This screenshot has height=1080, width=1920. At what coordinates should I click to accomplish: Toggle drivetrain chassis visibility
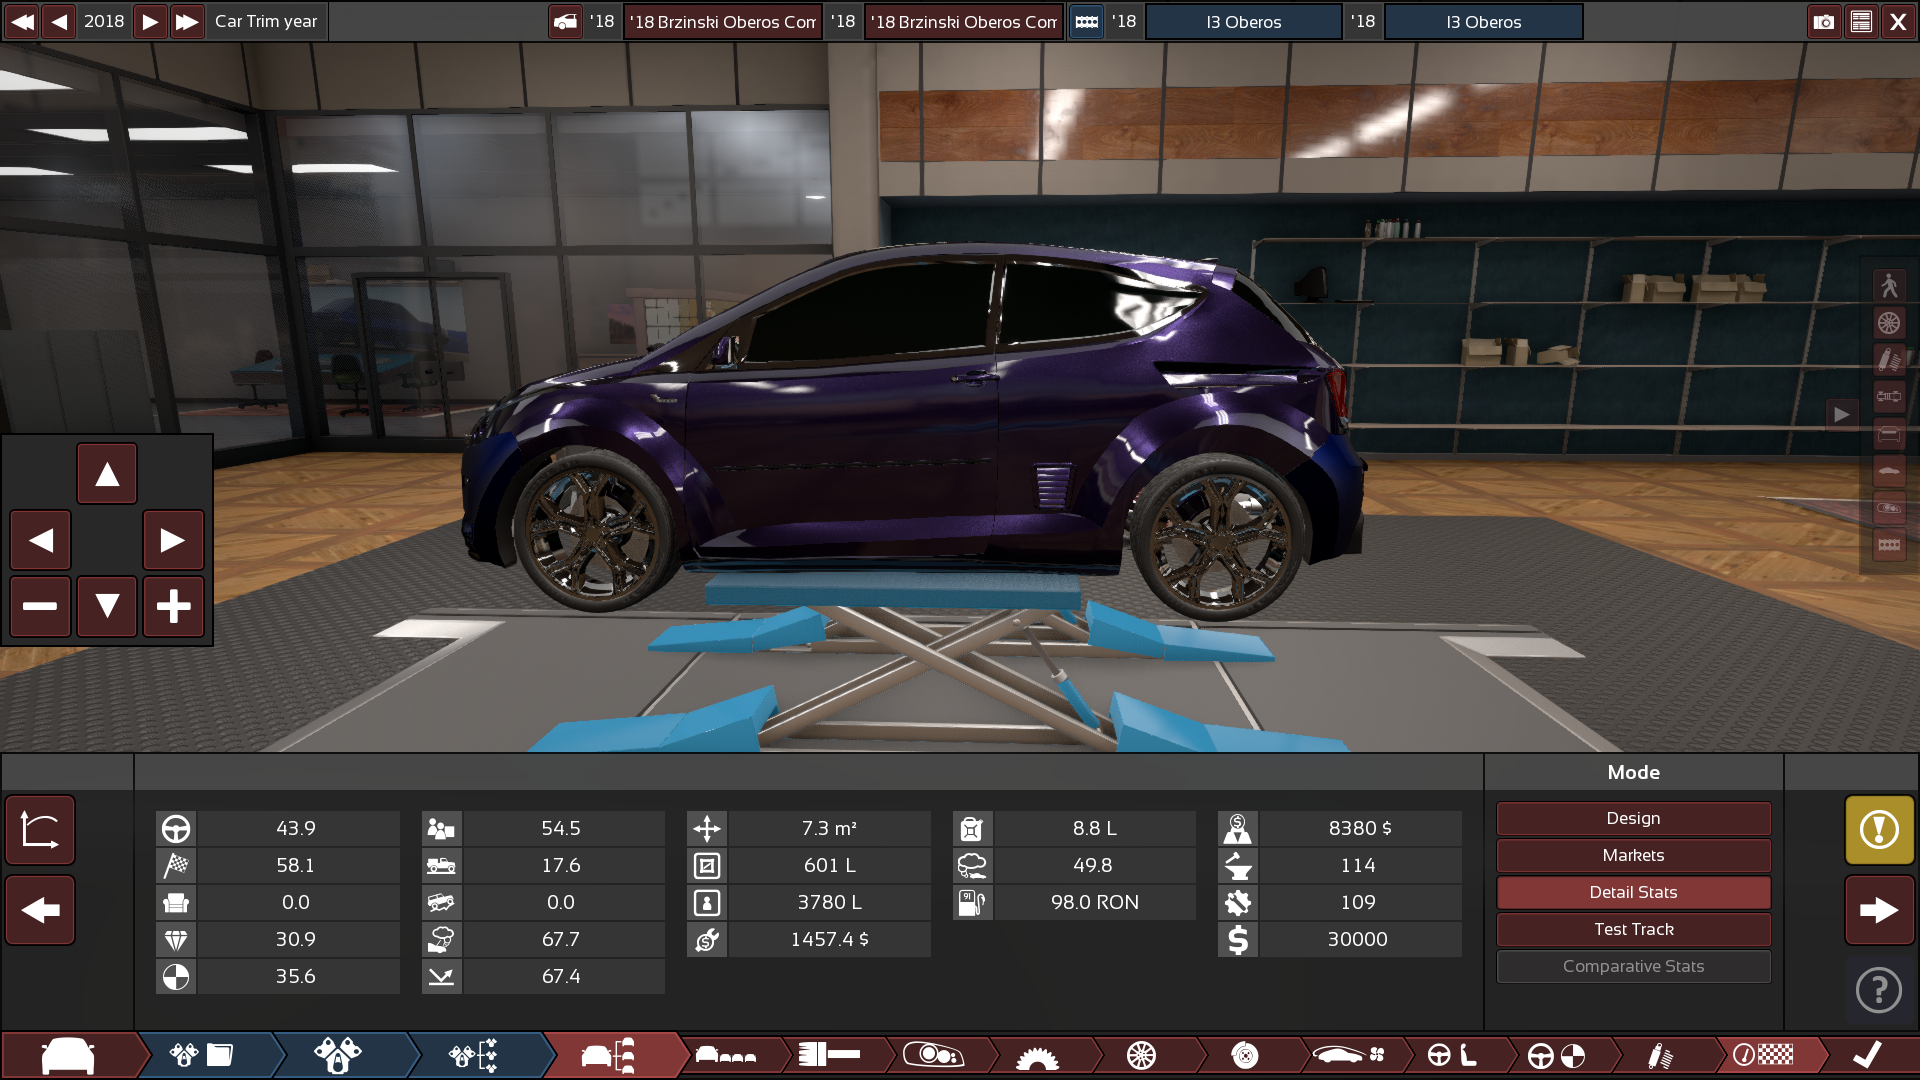tap(1889, 397)
